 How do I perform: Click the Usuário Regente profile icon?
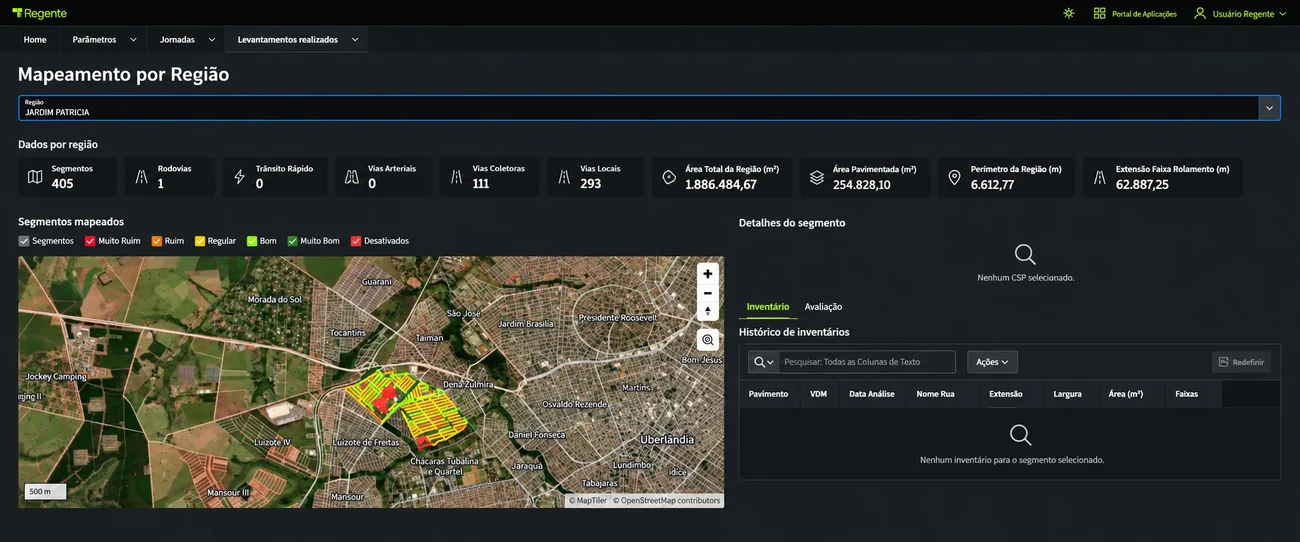pyautogui.click(x=1200, y=13)
